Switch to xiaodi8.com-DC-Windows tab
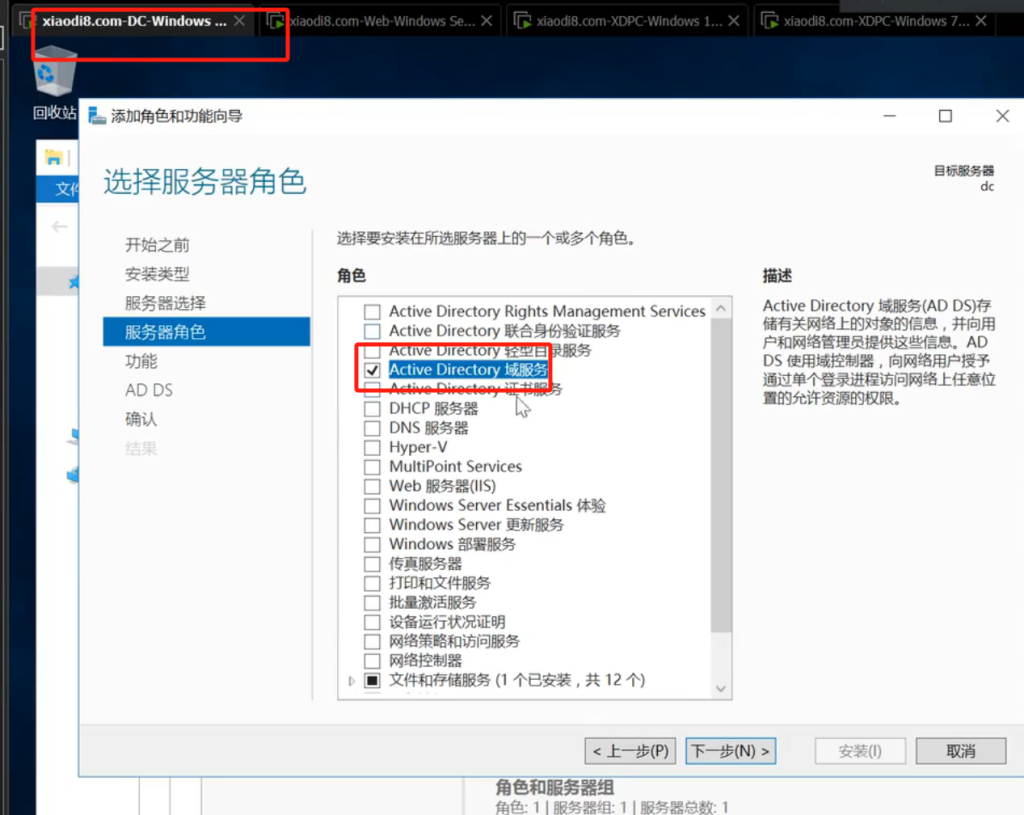Screen dimensions: 1024x815 click(x=134, y=21)
